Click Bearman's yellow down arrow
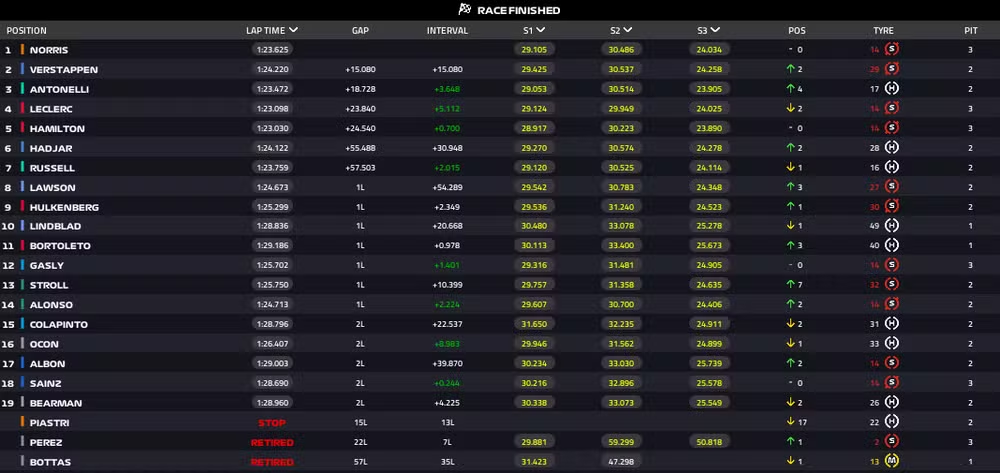 click(x=790, y=403)
